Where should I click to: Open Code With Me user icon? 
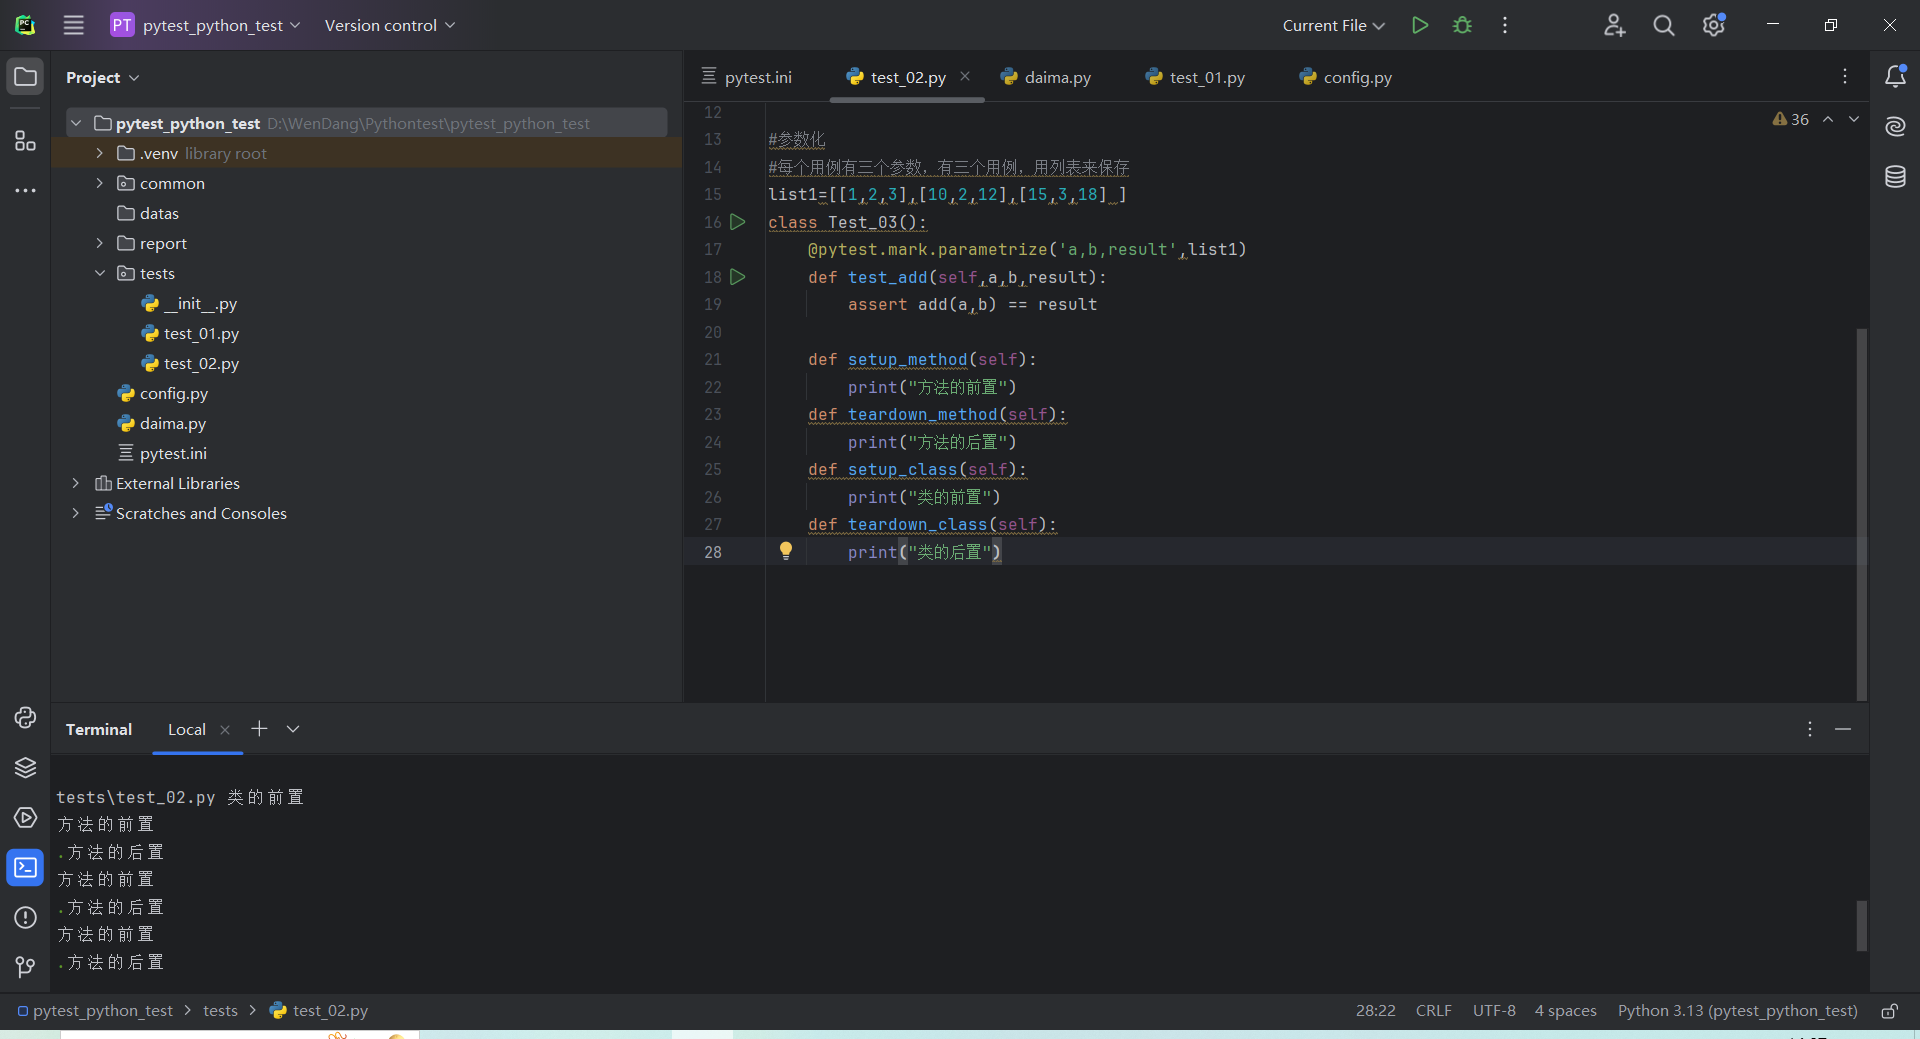click(x=1614, y=25)
